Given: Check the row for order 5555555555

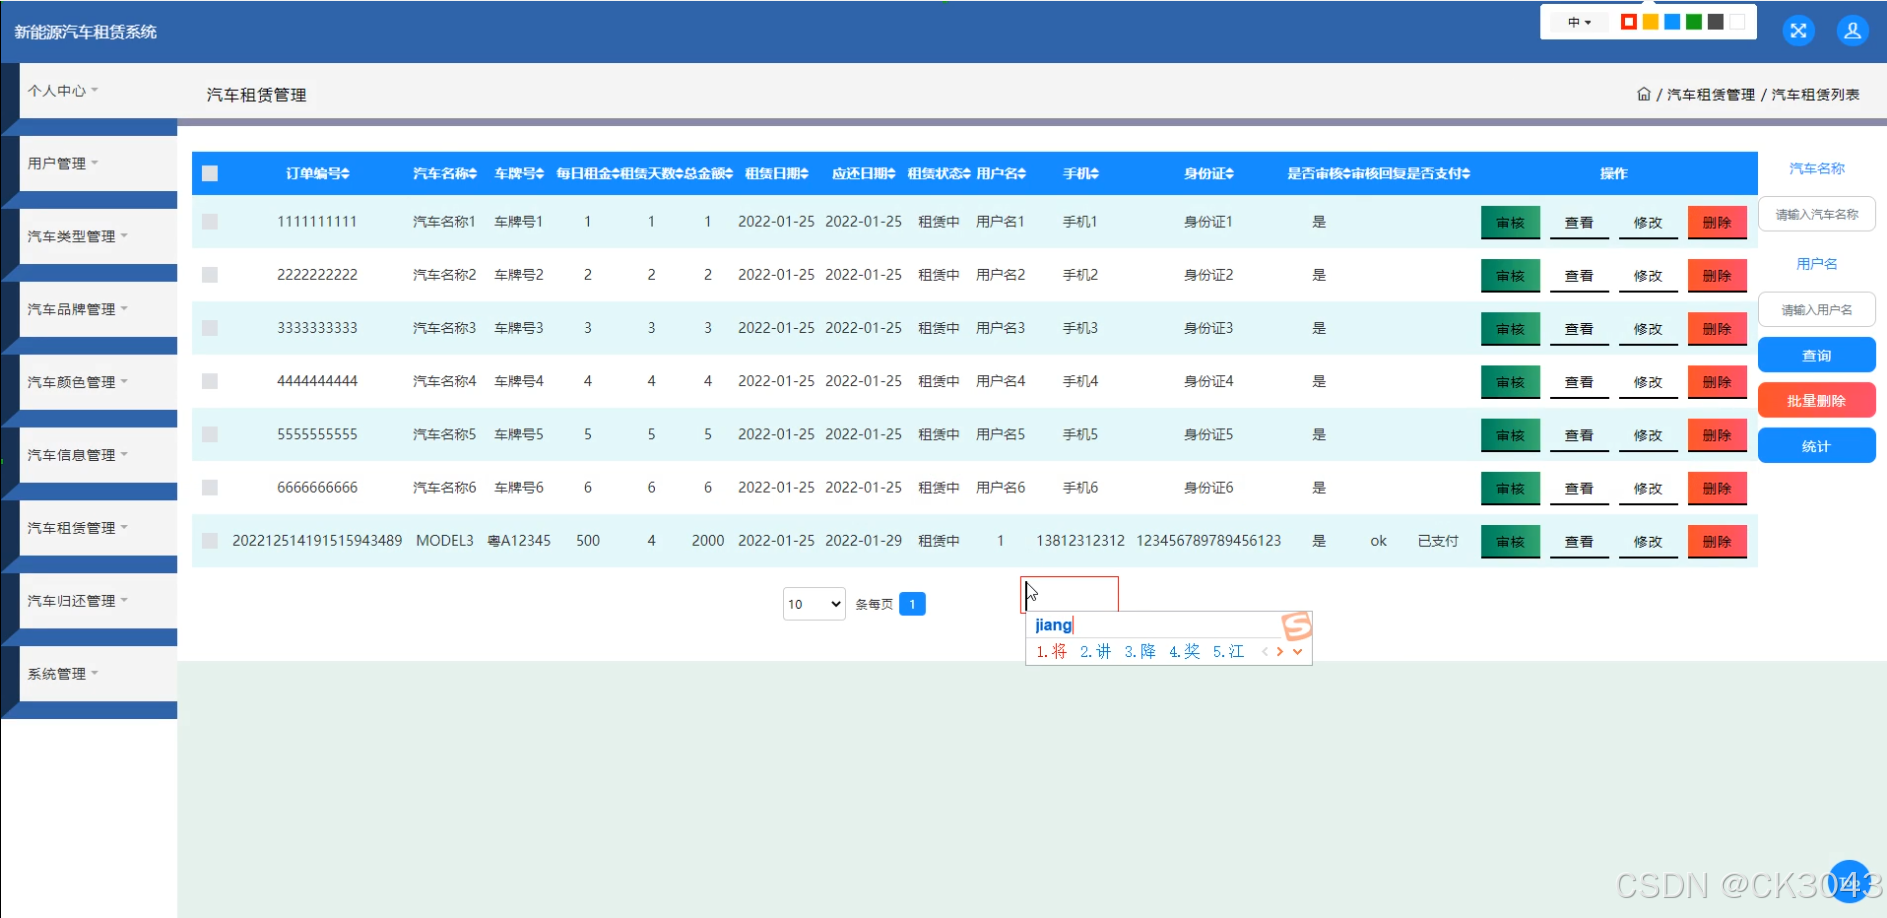Looking at the screenshot, I should click(210, 434).
